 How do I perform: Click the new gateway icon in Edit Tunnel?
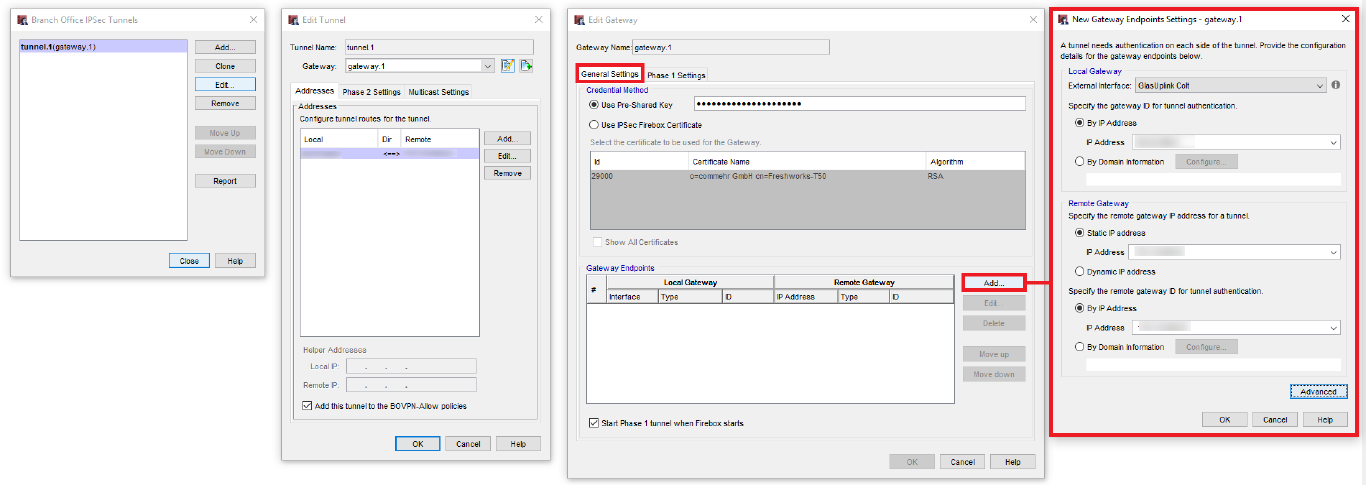coord(526,66)
